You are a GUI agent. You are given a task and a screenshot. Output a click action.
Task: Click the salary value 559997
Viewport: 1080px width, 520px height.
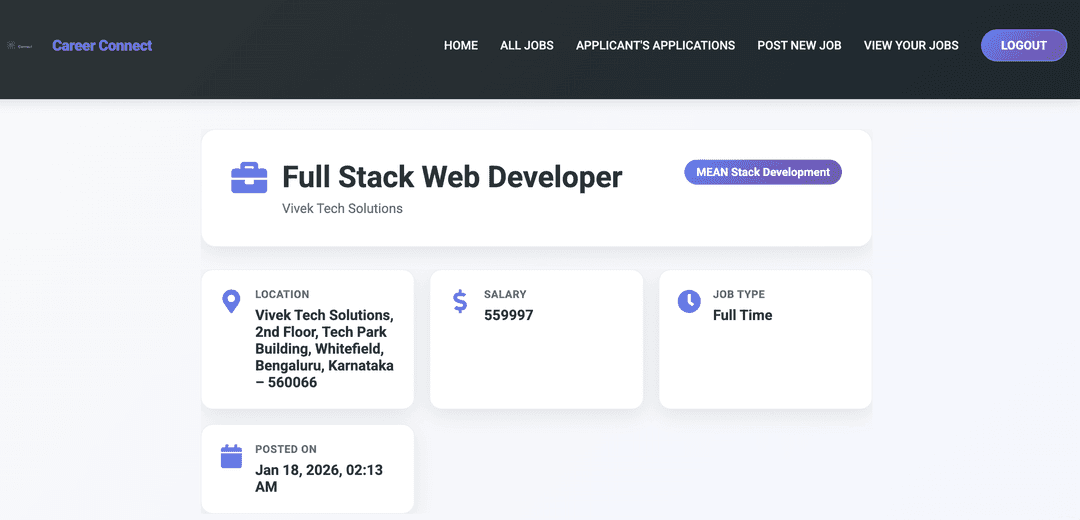click(x=508, y=315)
